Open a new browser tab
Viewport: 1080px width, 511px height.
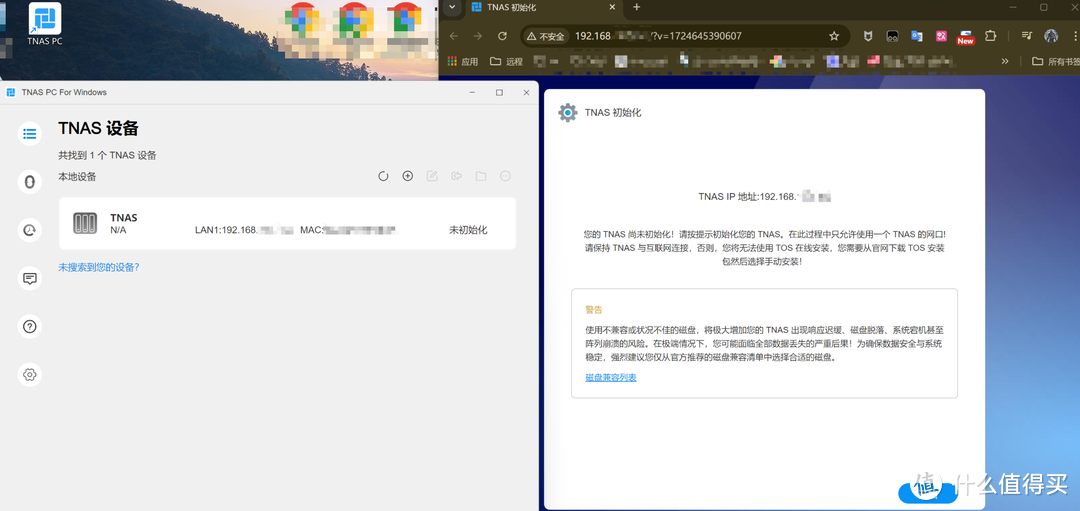point(636,7)
